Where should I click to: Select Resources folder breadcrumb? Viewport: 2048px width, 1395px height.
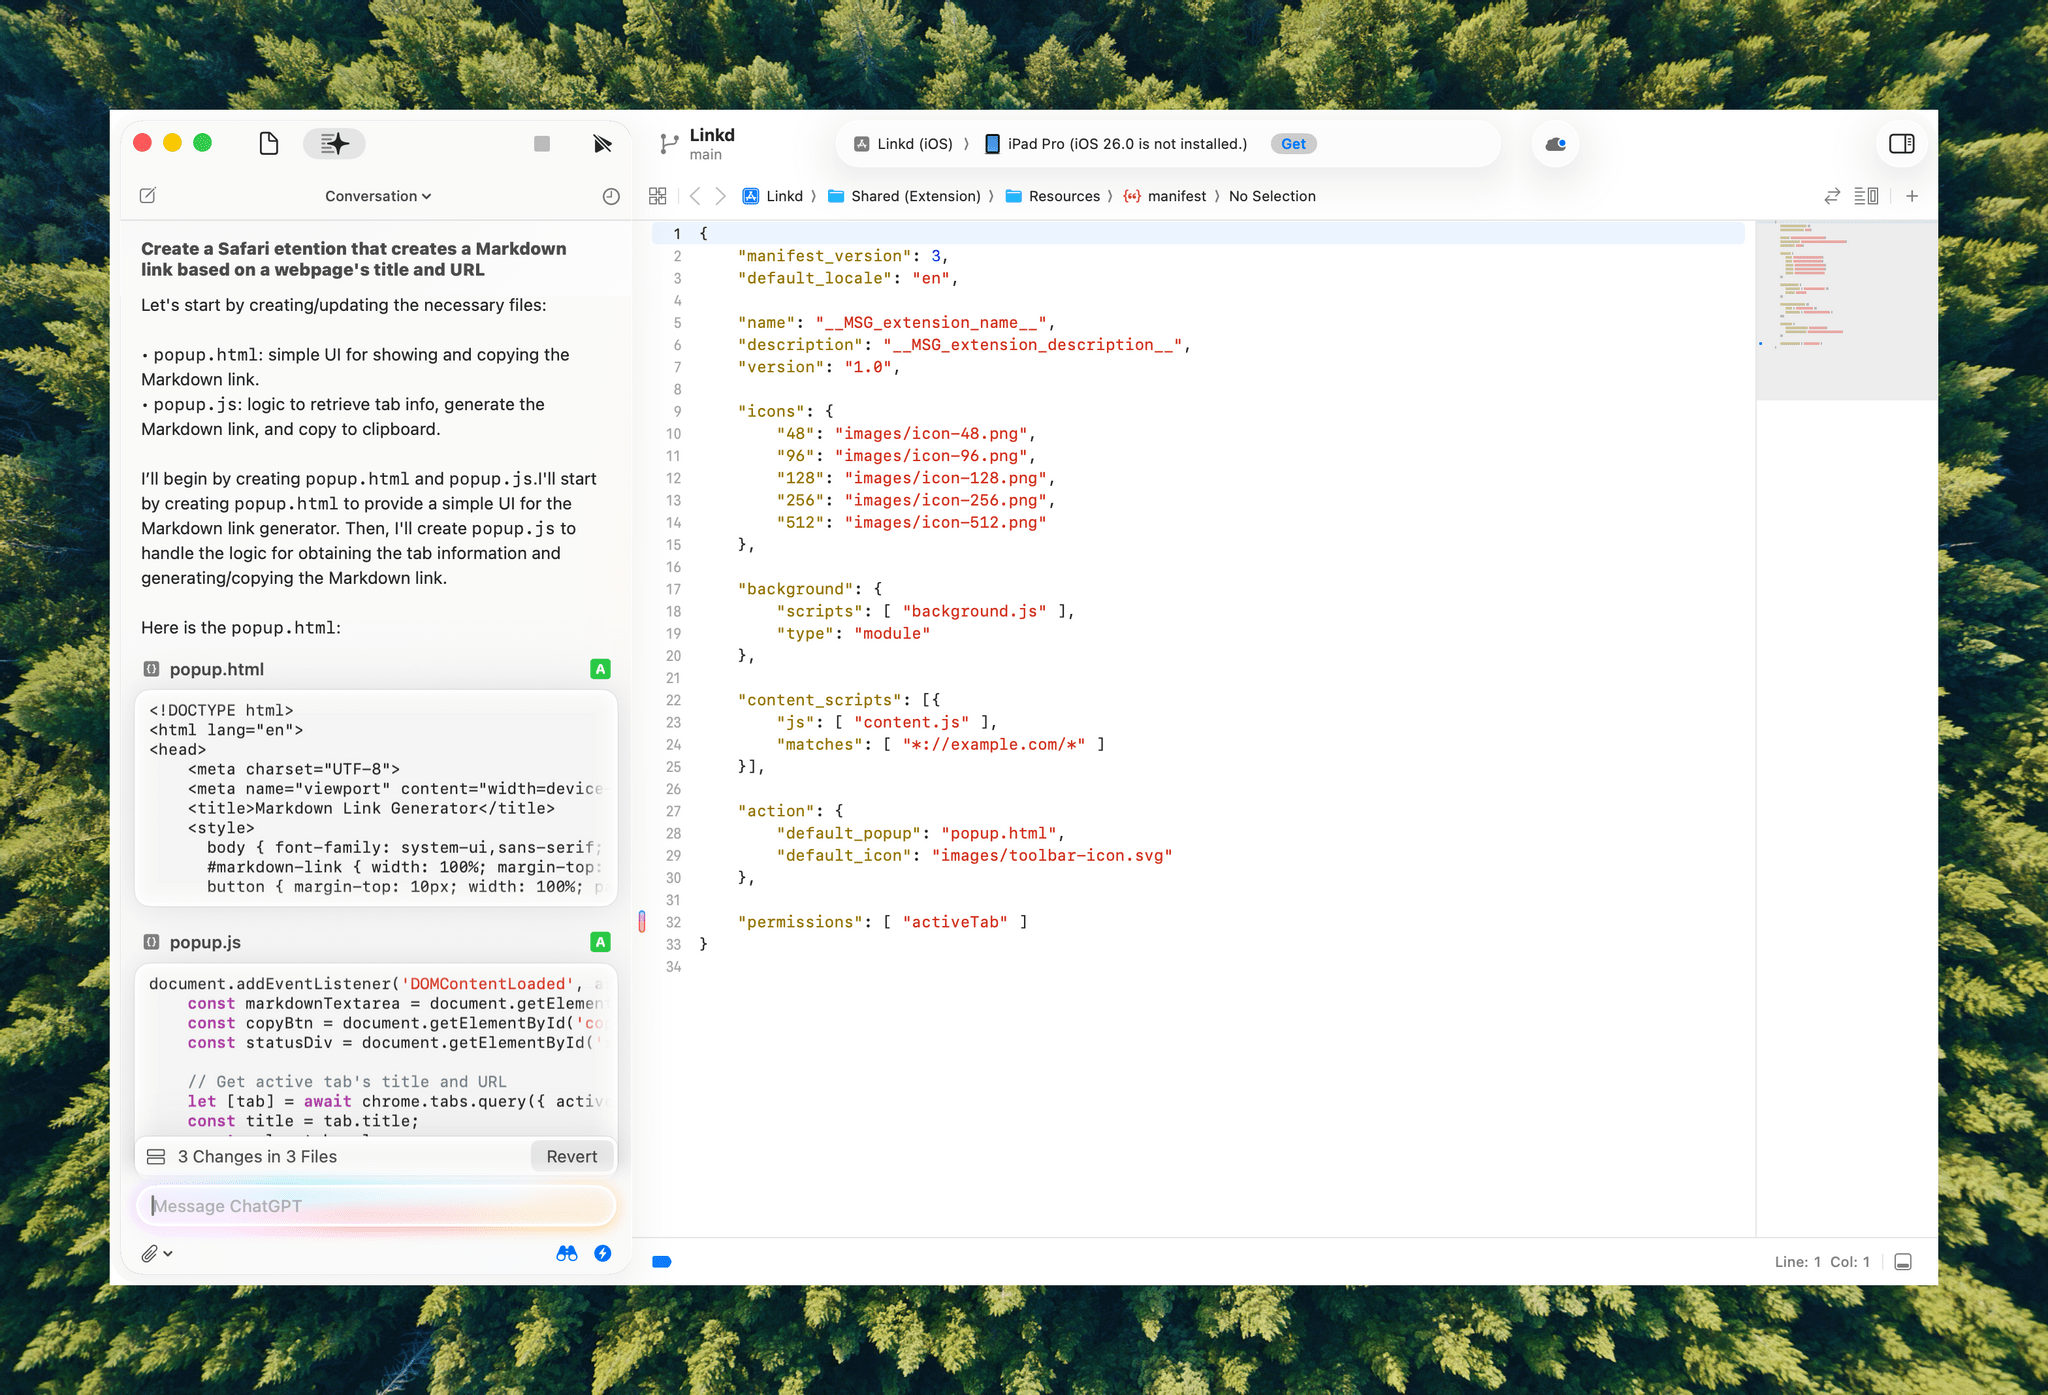tap(1052, 196)
